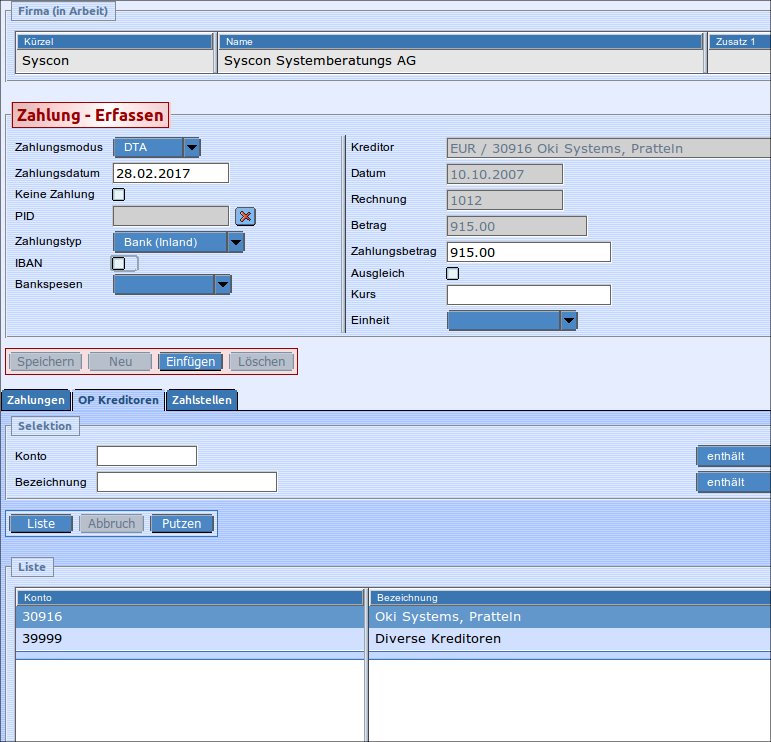Image resolution: width=771 pixels, height=742 pixels.
Task: Click the red X icon beside PID
Action: coord(246,216)
